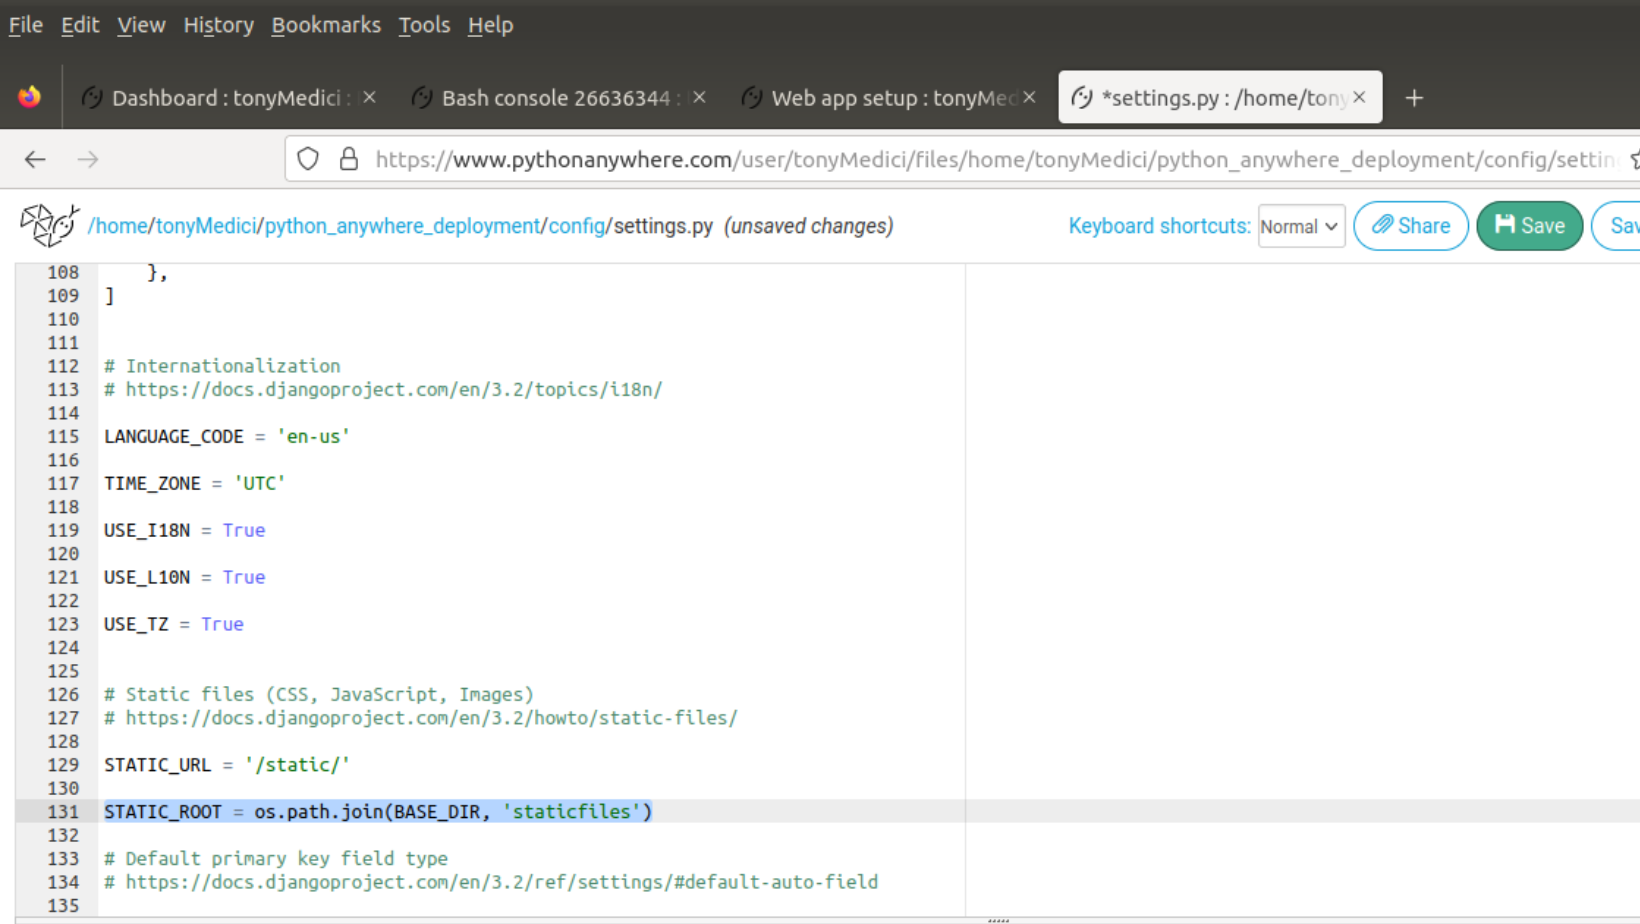Close the settings.py tab

(1359, 97)
